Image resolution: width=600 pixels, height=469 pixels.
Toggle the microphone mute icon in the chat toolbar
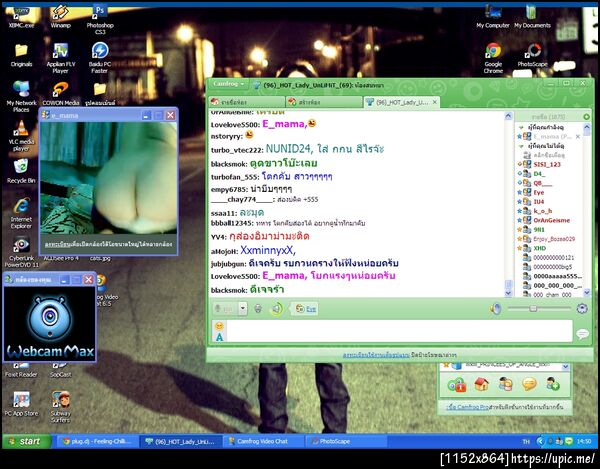point(258,308)
